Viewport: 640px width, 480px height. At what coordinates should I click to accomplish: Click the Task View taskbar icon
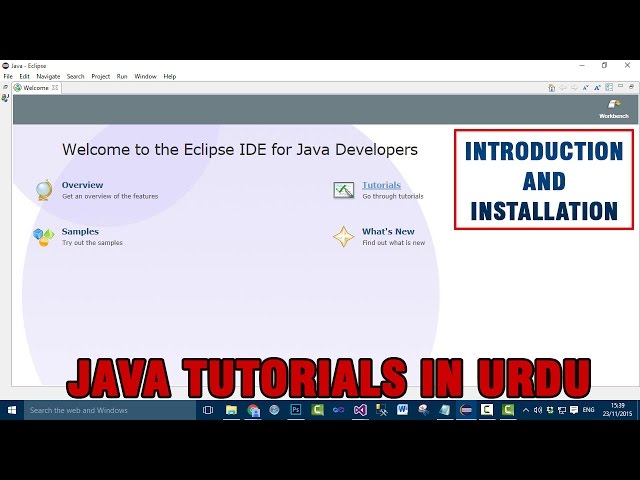(208, 410)
